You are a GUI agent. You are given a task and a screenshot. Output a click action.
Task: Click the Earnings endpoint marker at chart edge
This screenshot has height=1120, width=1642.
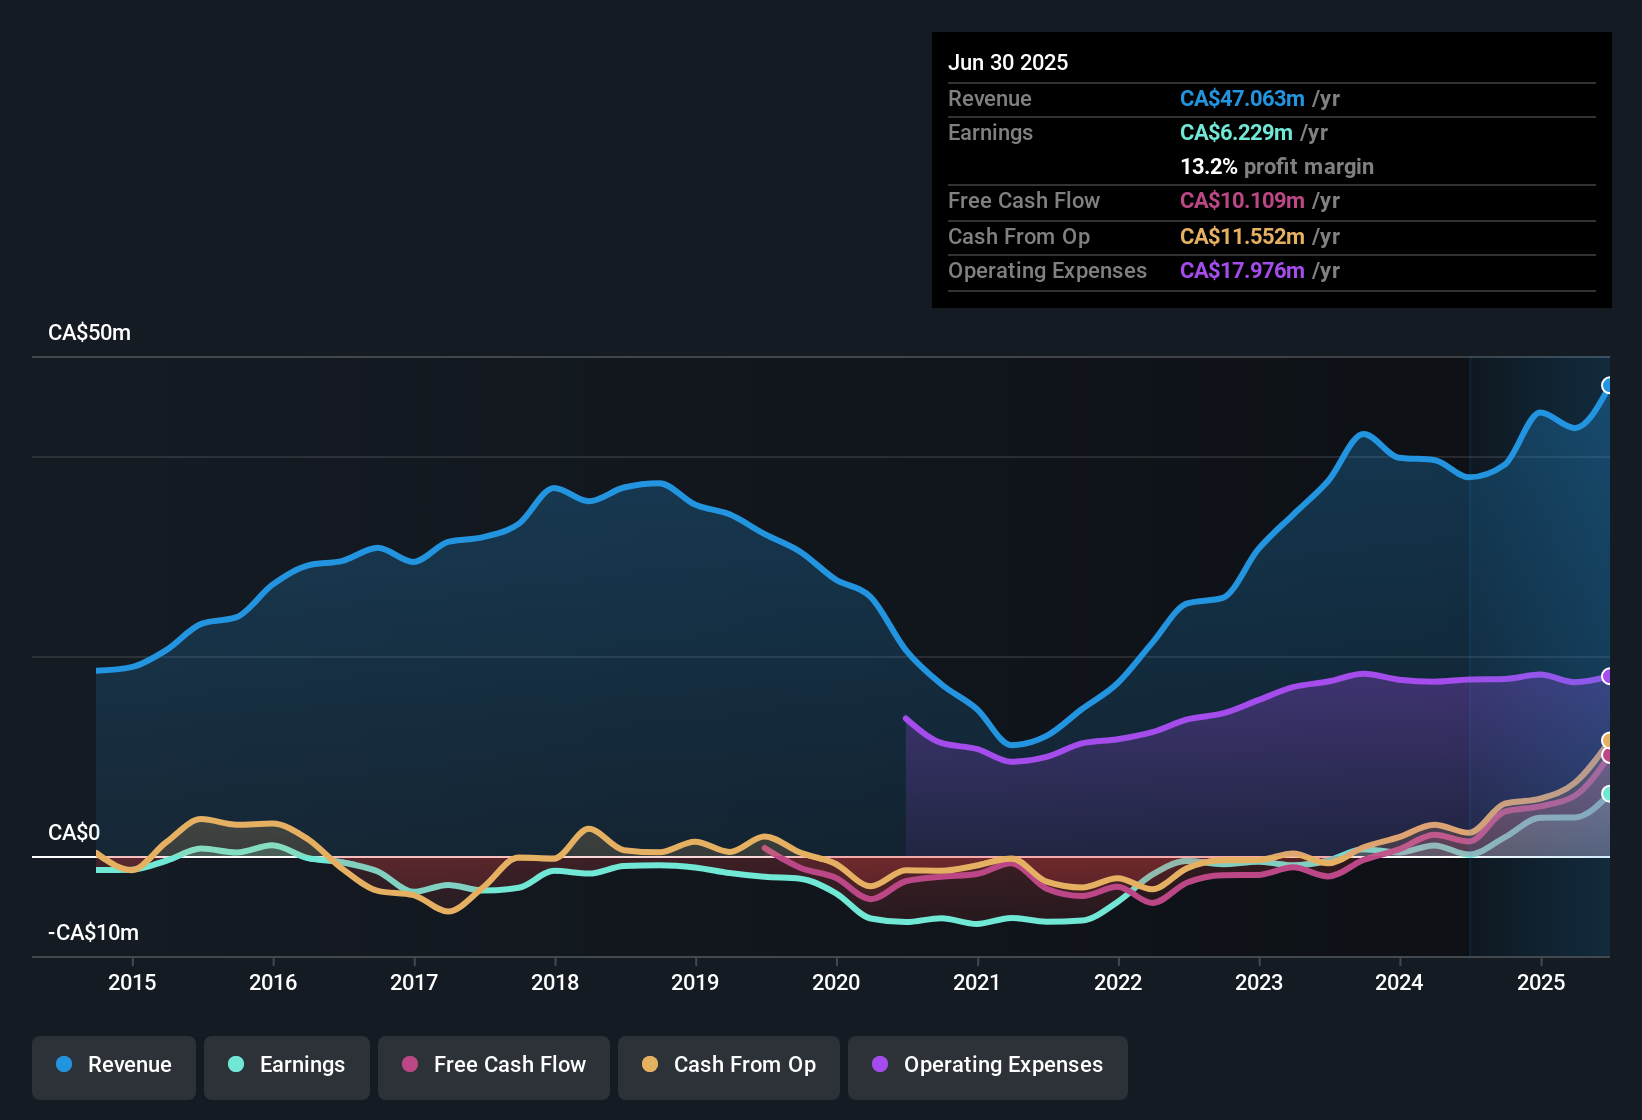point(1608,794)
